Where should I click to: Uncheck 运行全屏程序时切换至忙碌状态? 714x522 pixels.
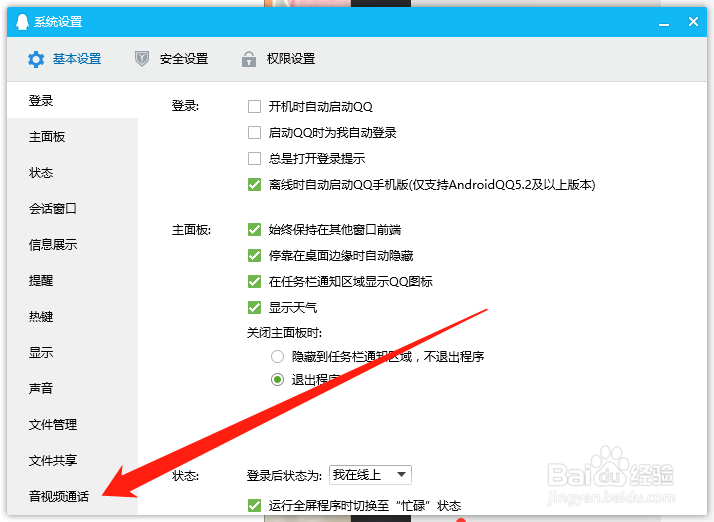[255, 506]
